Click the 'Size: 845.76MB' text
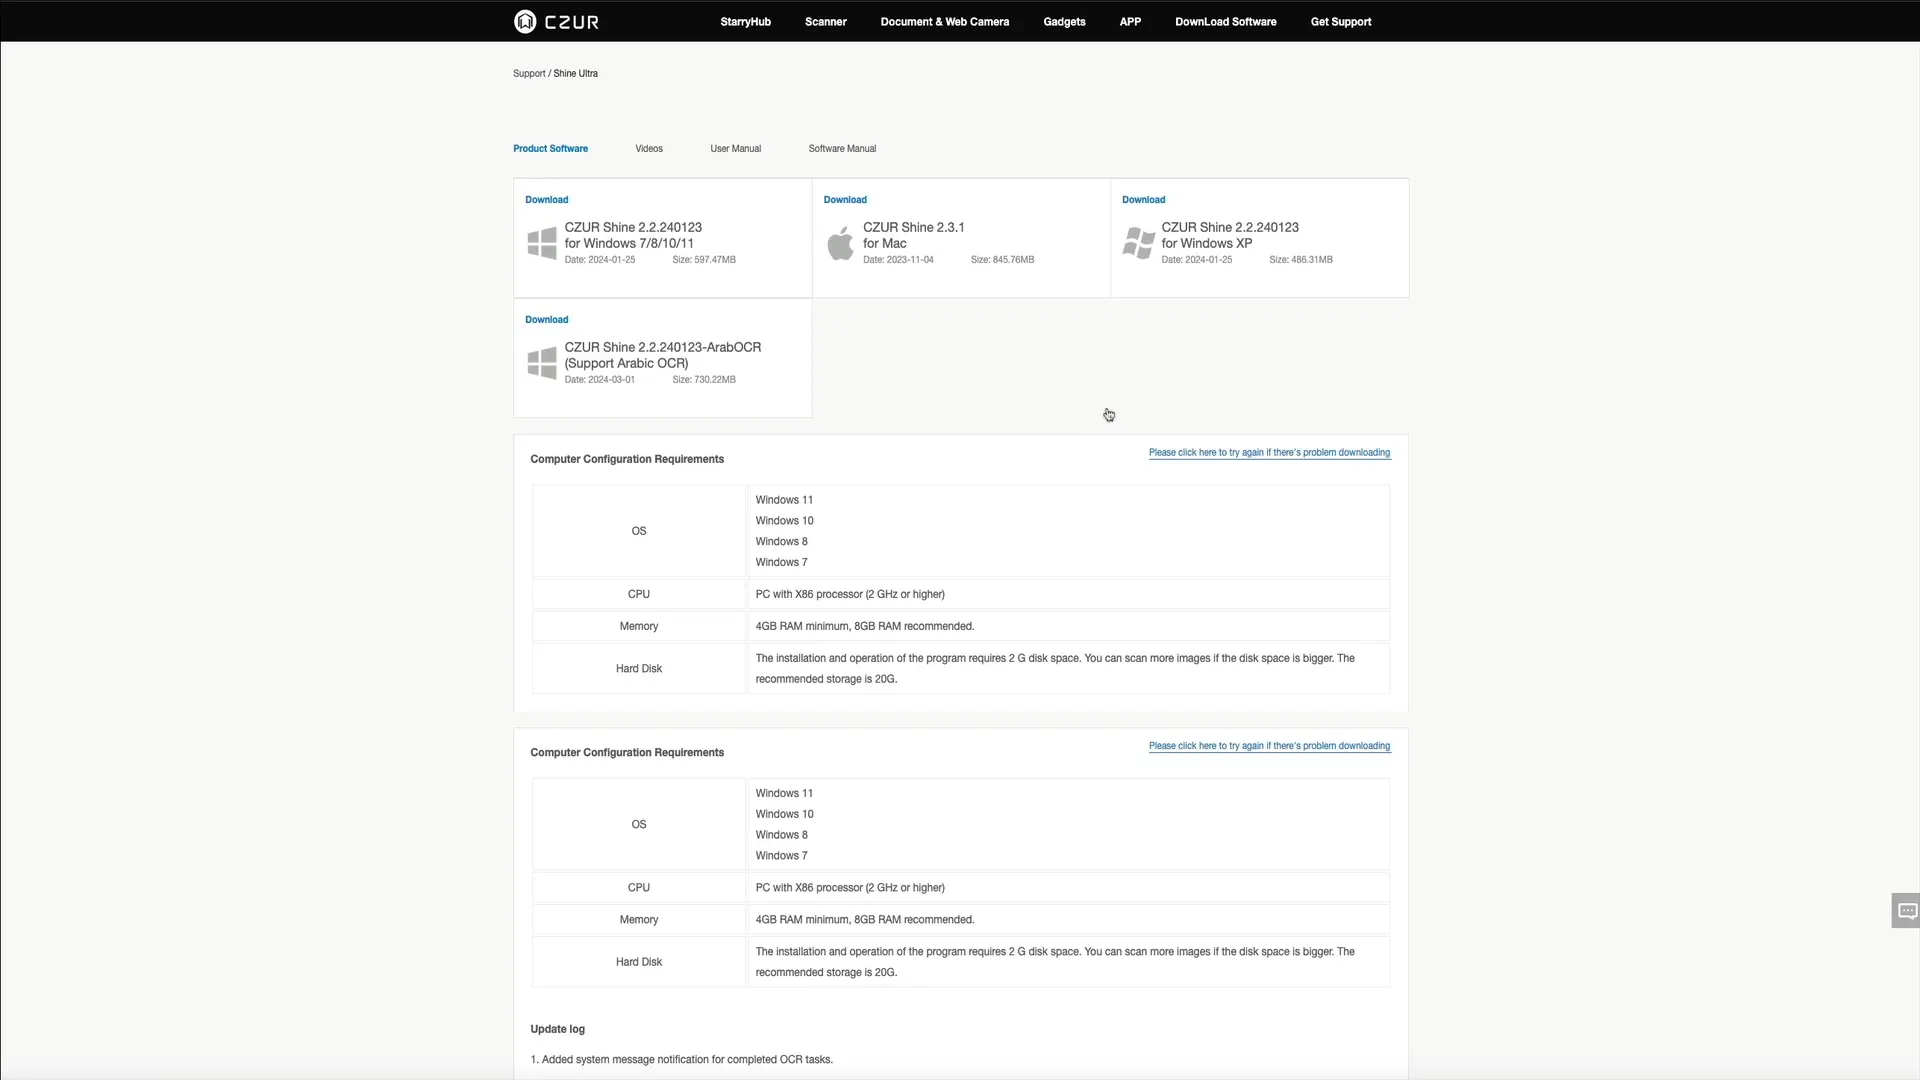 (x=1002, y=260)
